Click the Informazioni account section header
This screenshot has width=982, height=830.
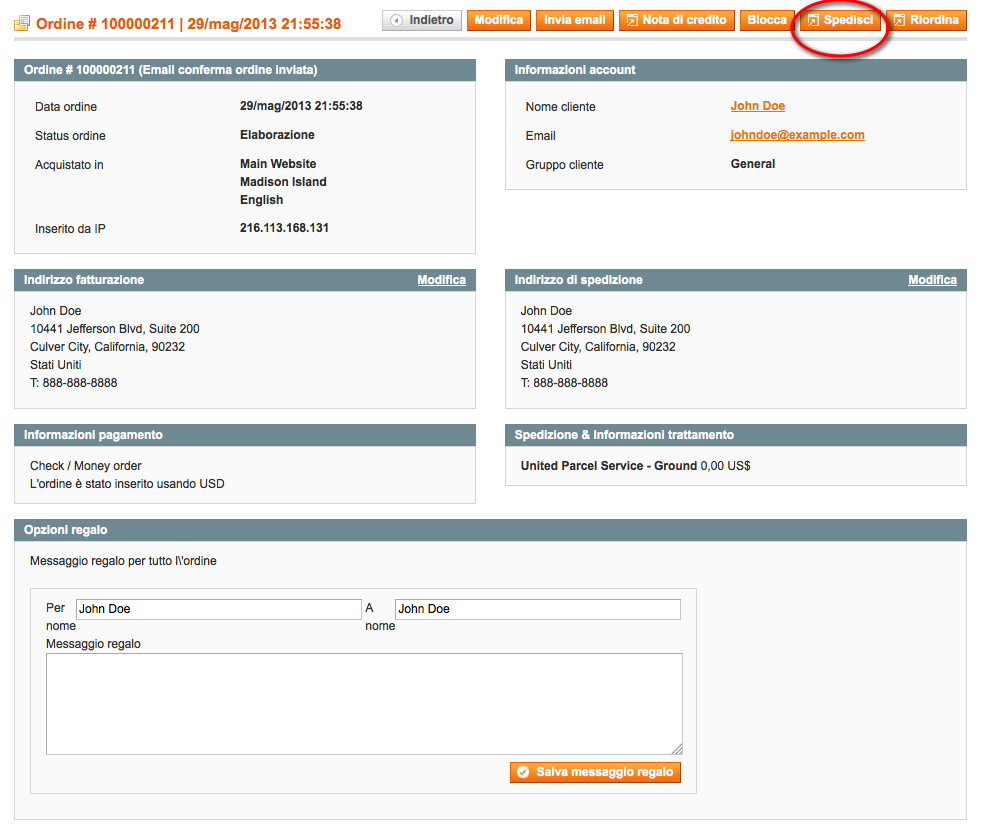735,70
